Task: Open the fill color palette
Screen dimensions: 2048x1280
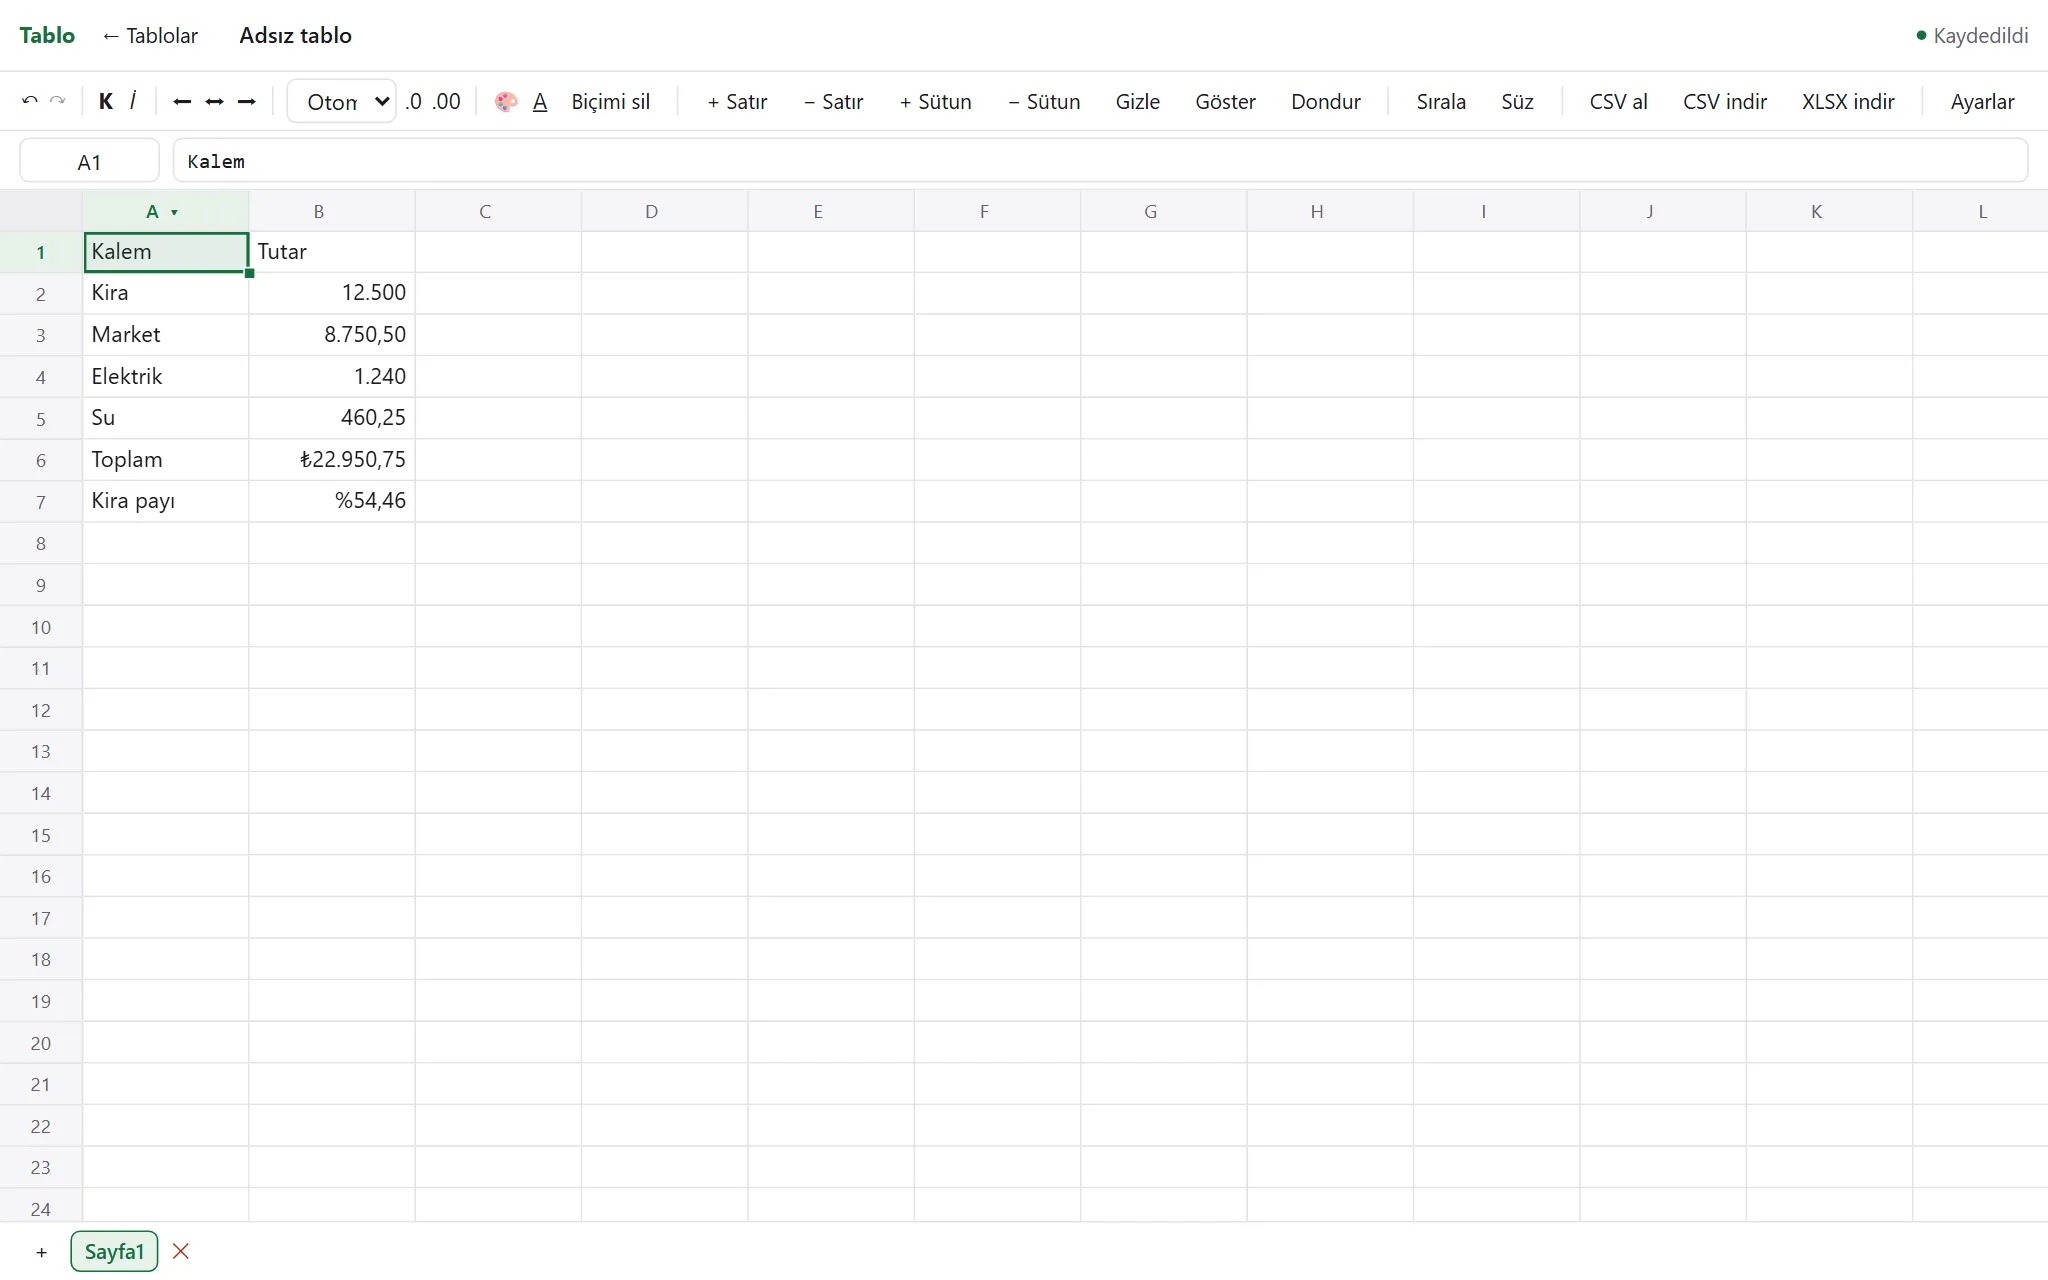Action: (506, 101)
